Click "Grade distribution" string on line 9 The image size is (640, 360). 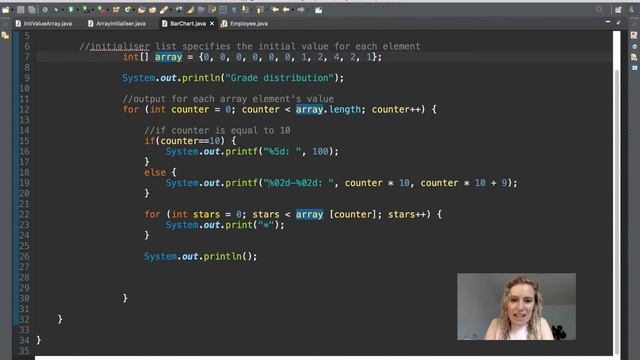click(280, 78)
